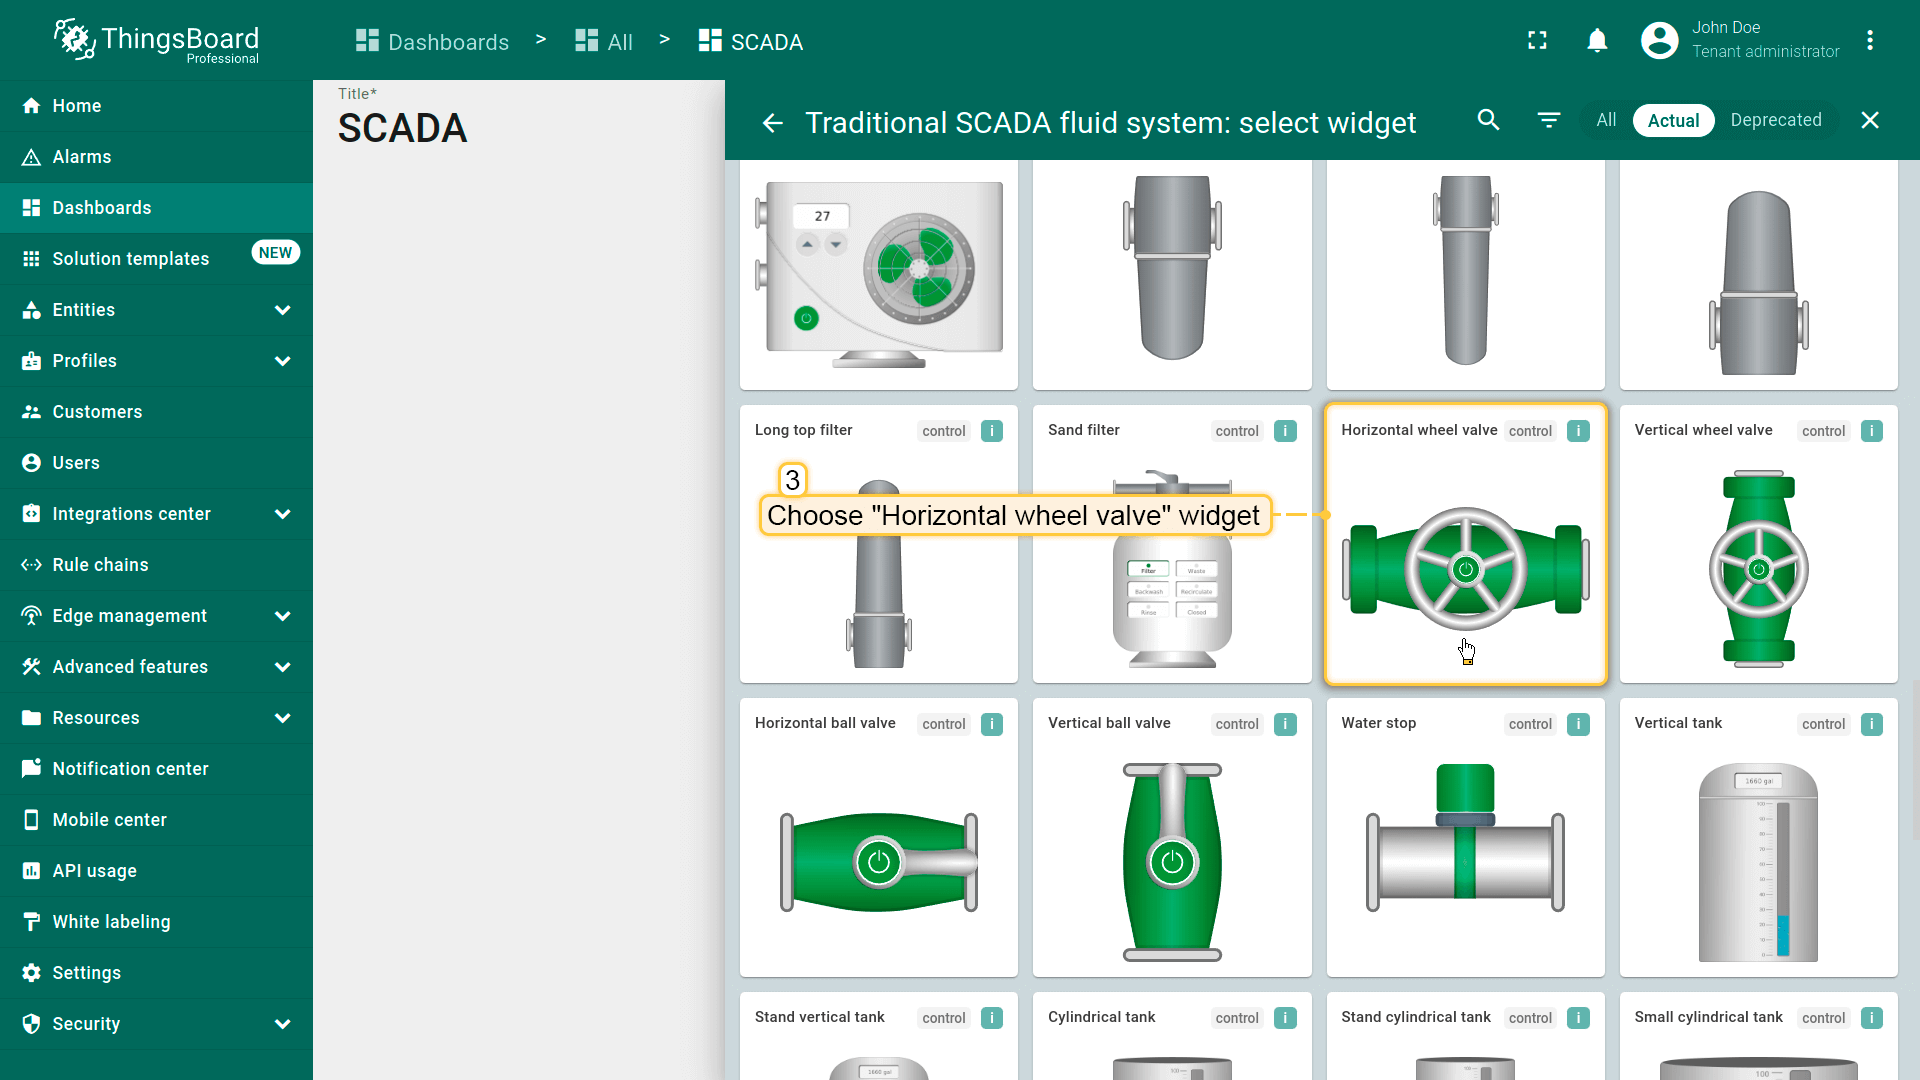
Task: Open the user menu three dots
Action: point(1869,40)
